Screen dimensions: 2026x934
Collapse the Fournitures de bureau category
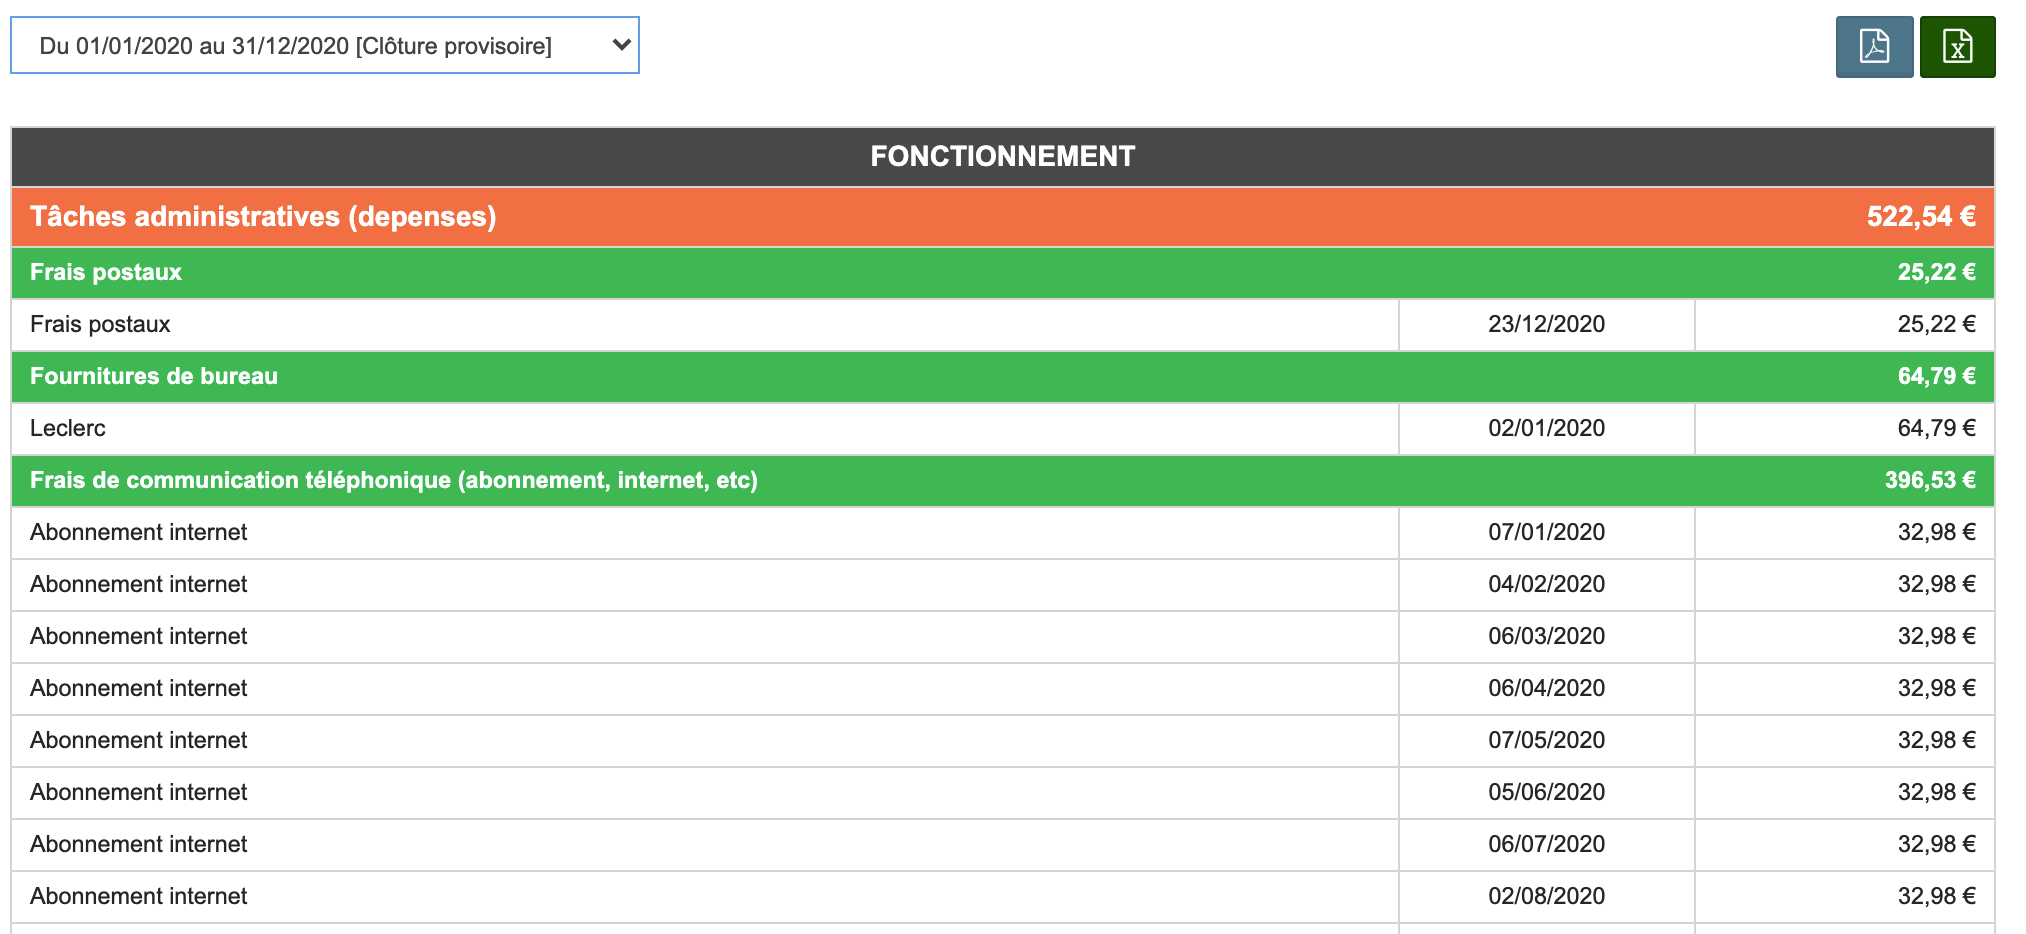coord(154,377)
